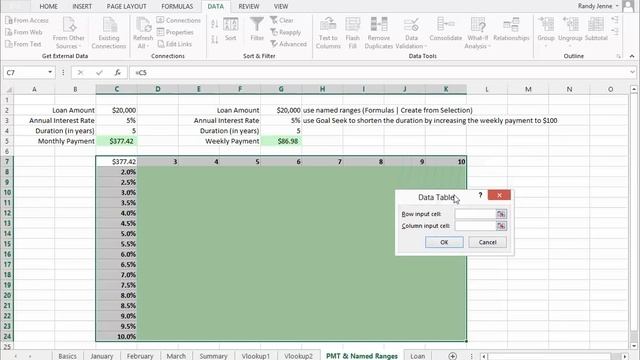Click Properties in Connections group
Screen dimensions: 640x360
point(175,32)
